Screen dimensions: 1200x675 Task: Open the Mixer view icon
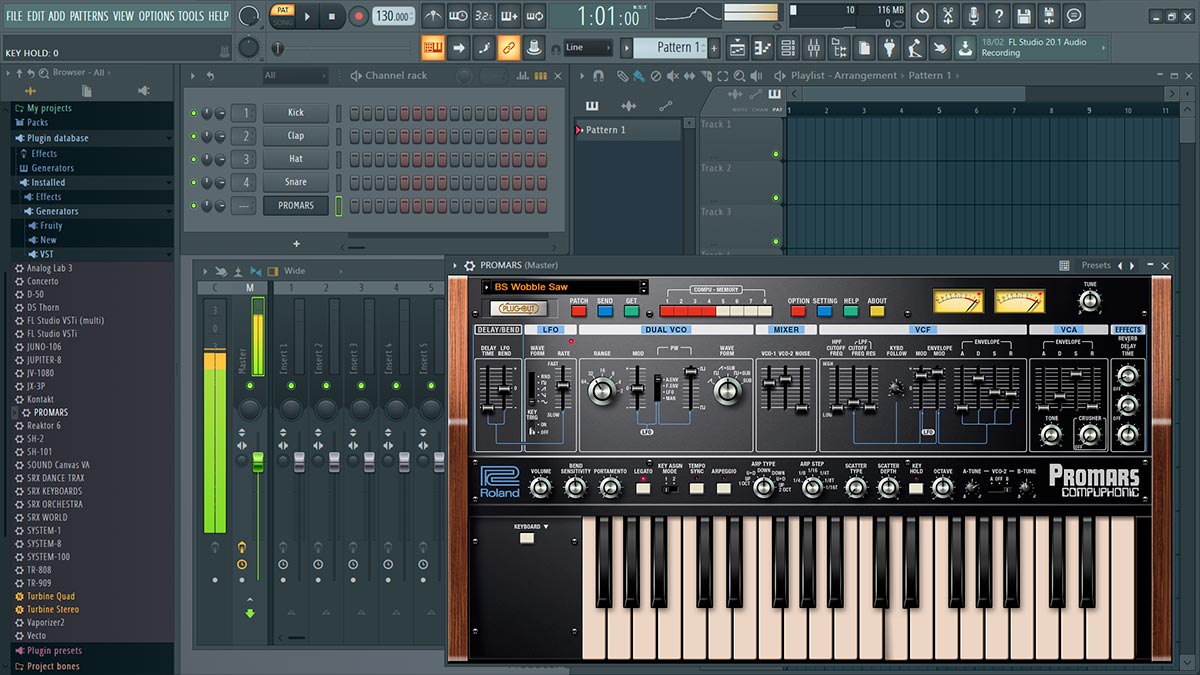point(813,47)
